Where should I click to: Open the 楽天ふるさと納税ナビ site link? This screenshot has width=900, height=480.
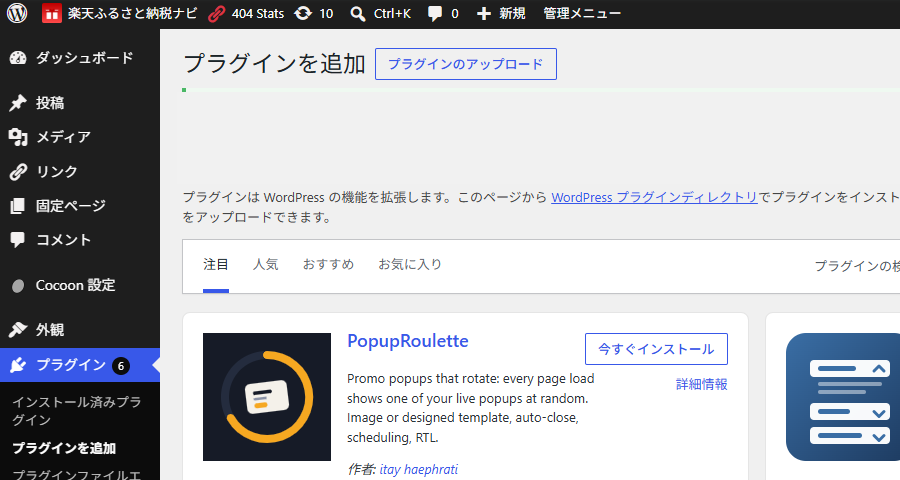click(132, 13)
